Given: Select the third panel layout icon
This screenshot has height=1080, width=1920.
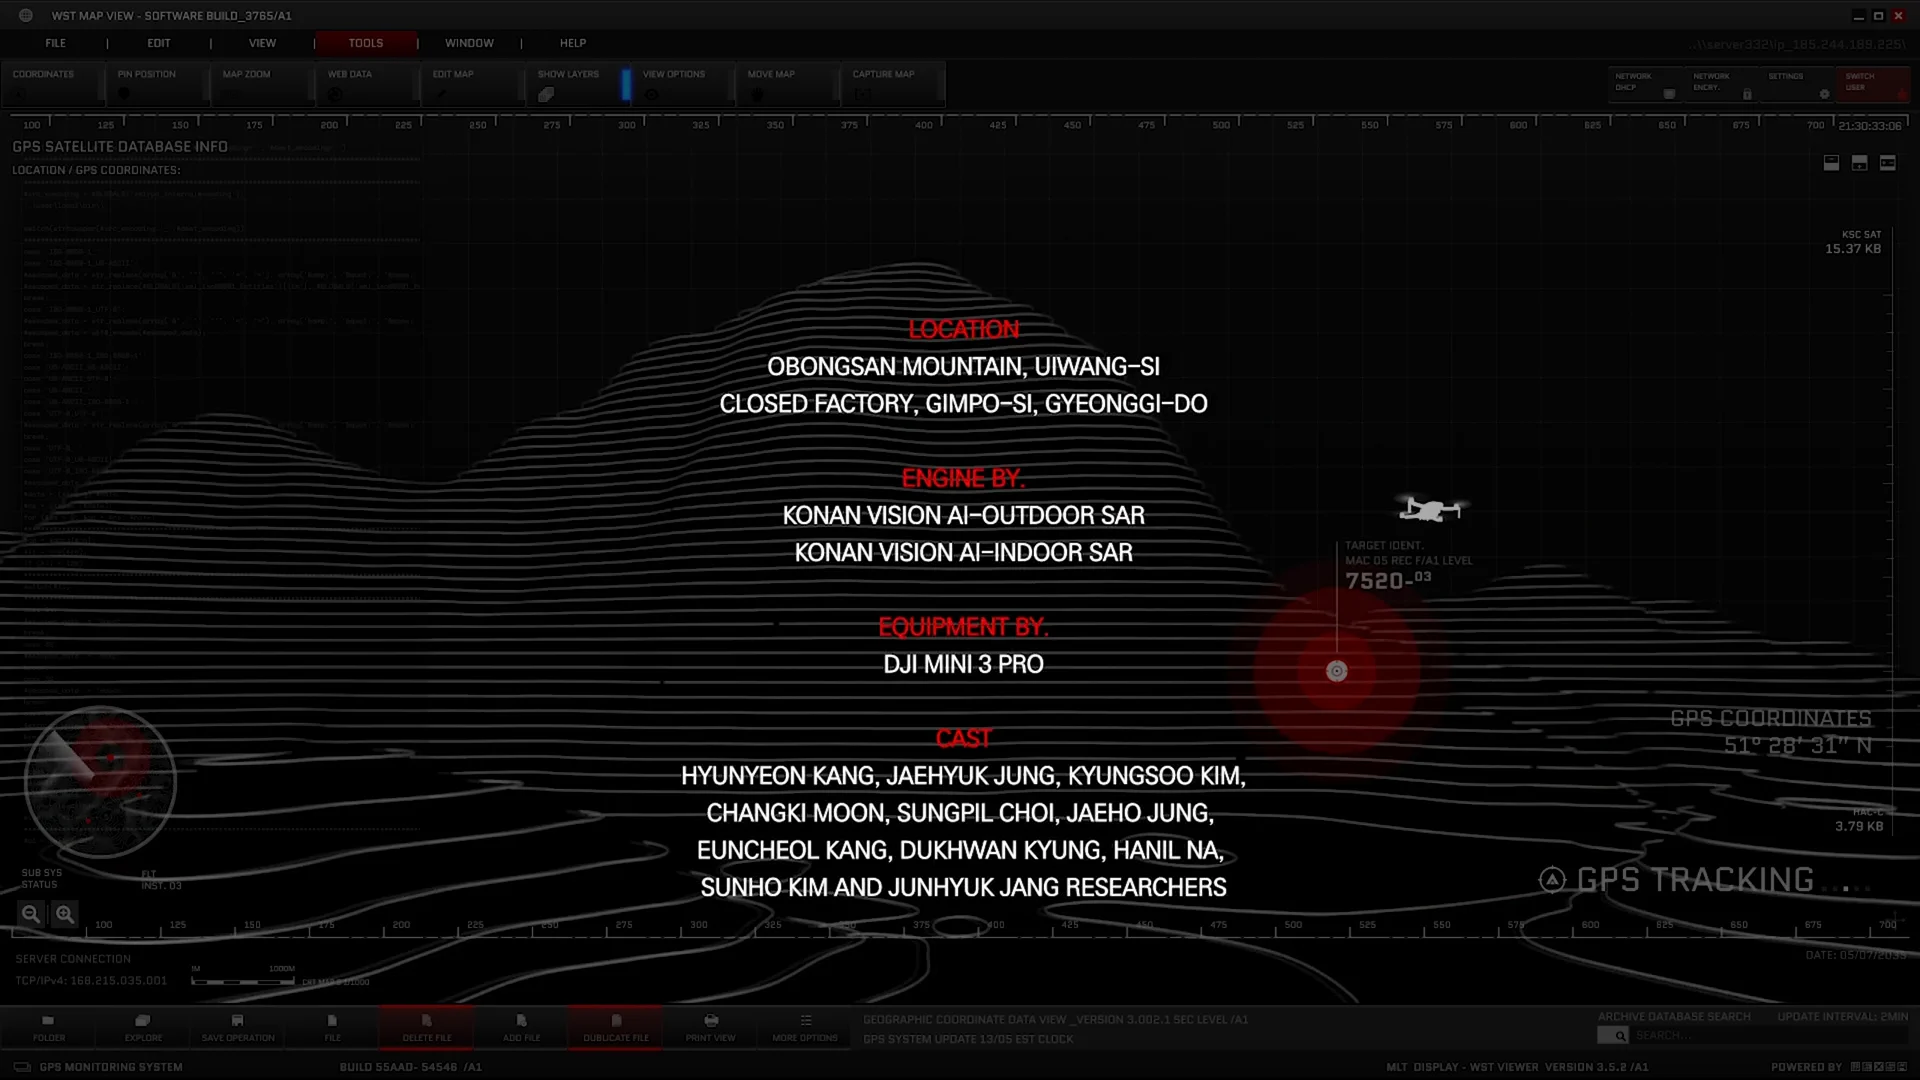Looking at the screenshot, I should (x=1887, y=163).
